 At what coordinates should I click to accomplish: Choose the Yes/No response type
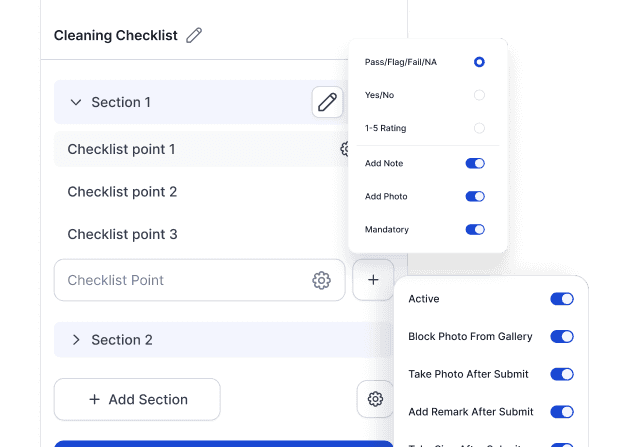(x=479, y=95)
